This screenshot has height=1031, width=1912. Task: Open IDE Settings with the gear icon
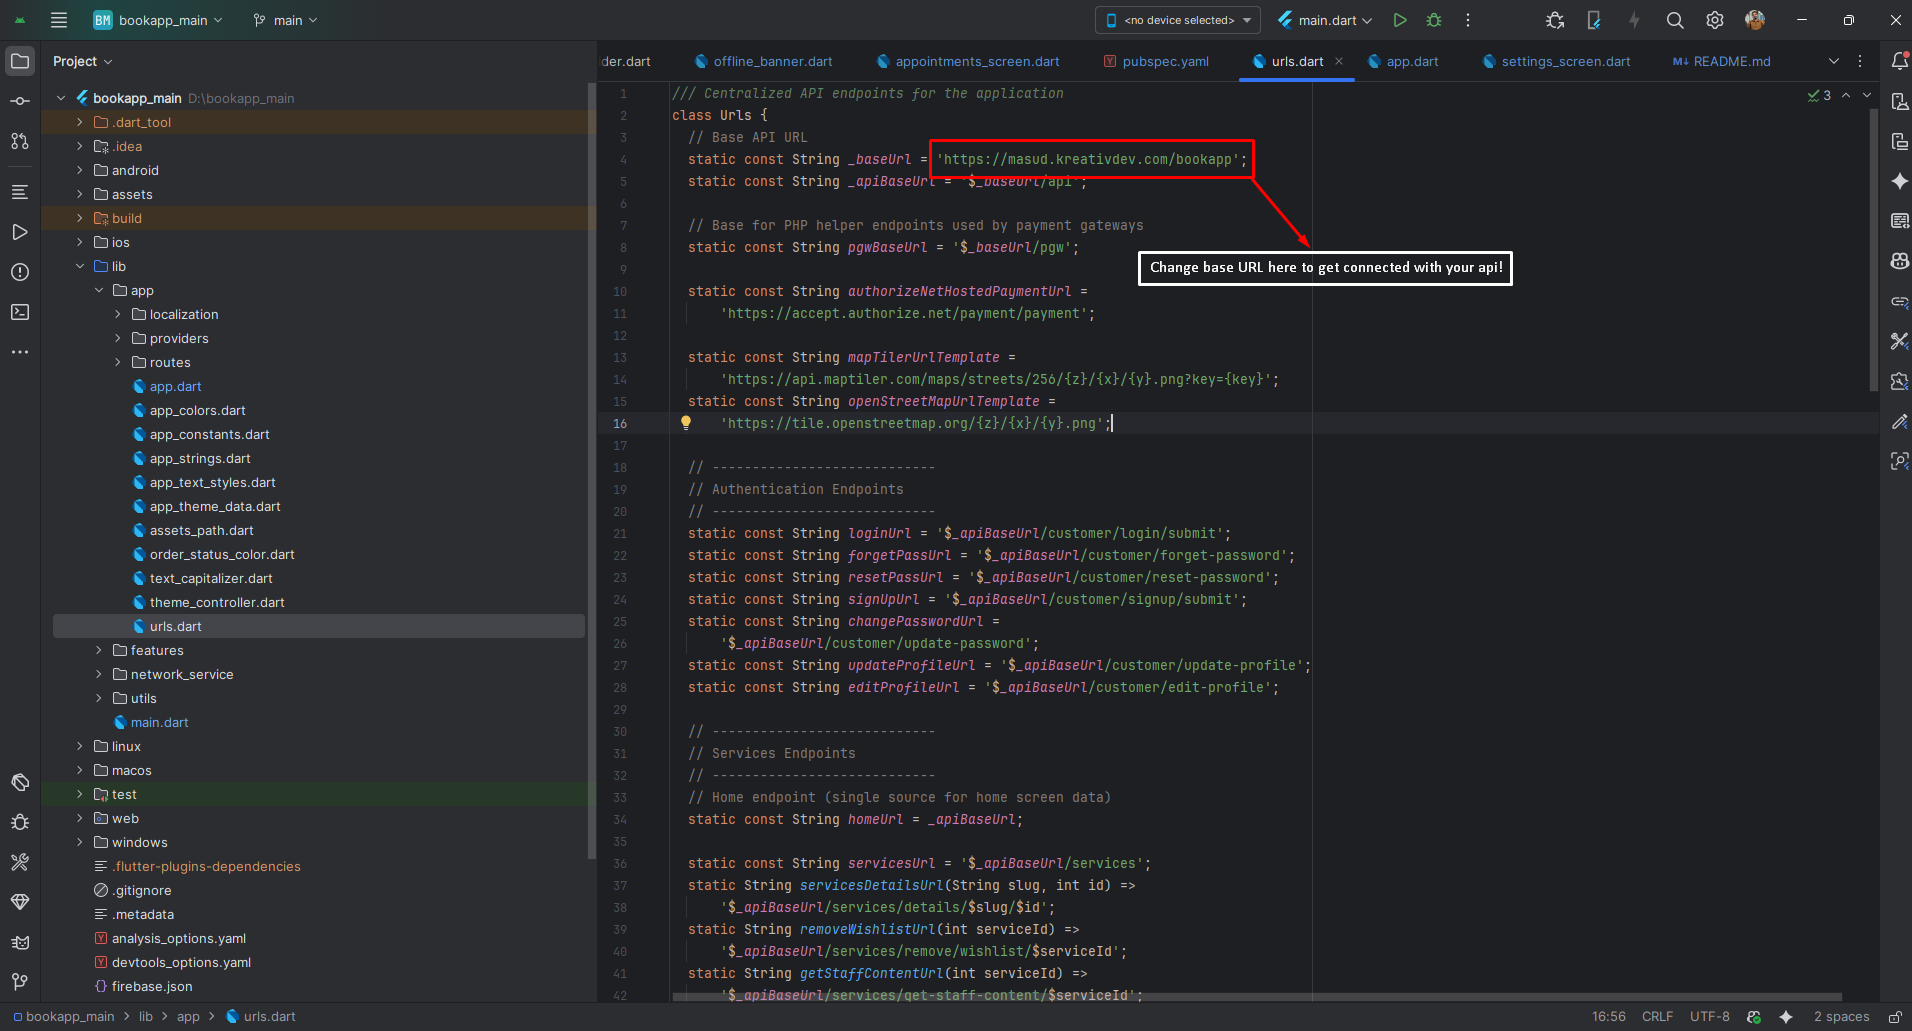(1716, 20)
